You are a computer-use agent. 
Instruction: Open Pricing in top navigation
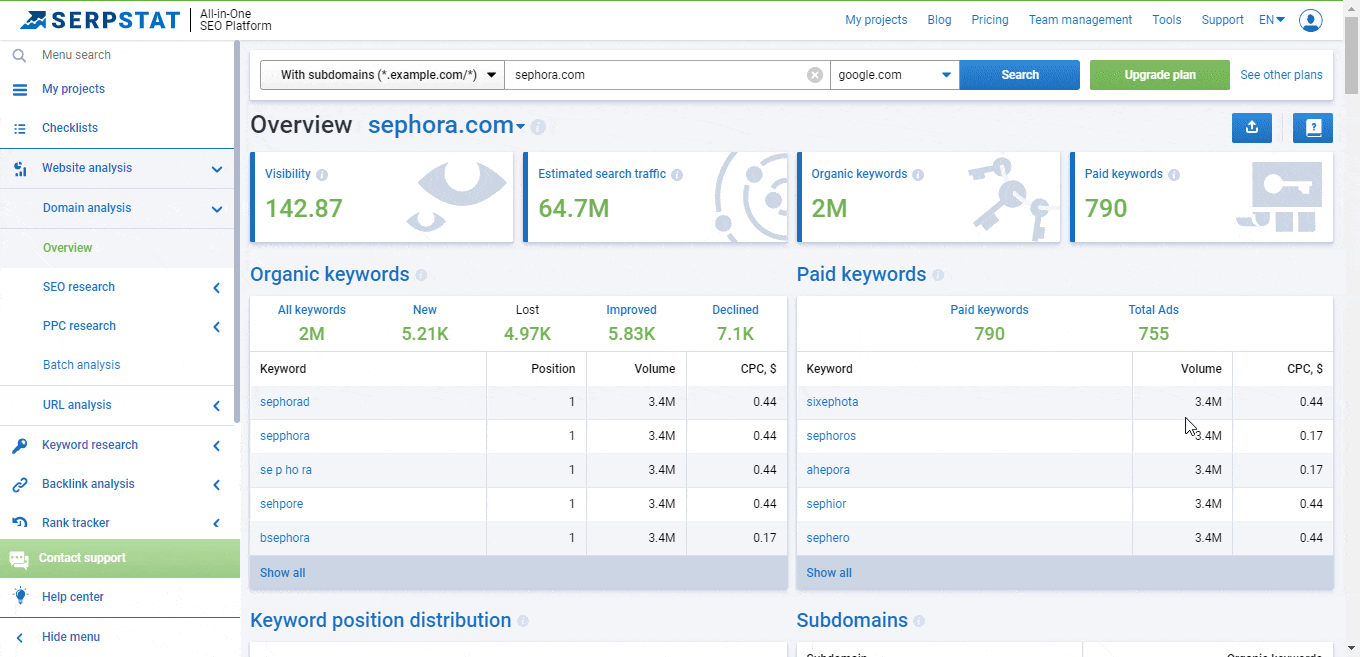click(990, 20)
